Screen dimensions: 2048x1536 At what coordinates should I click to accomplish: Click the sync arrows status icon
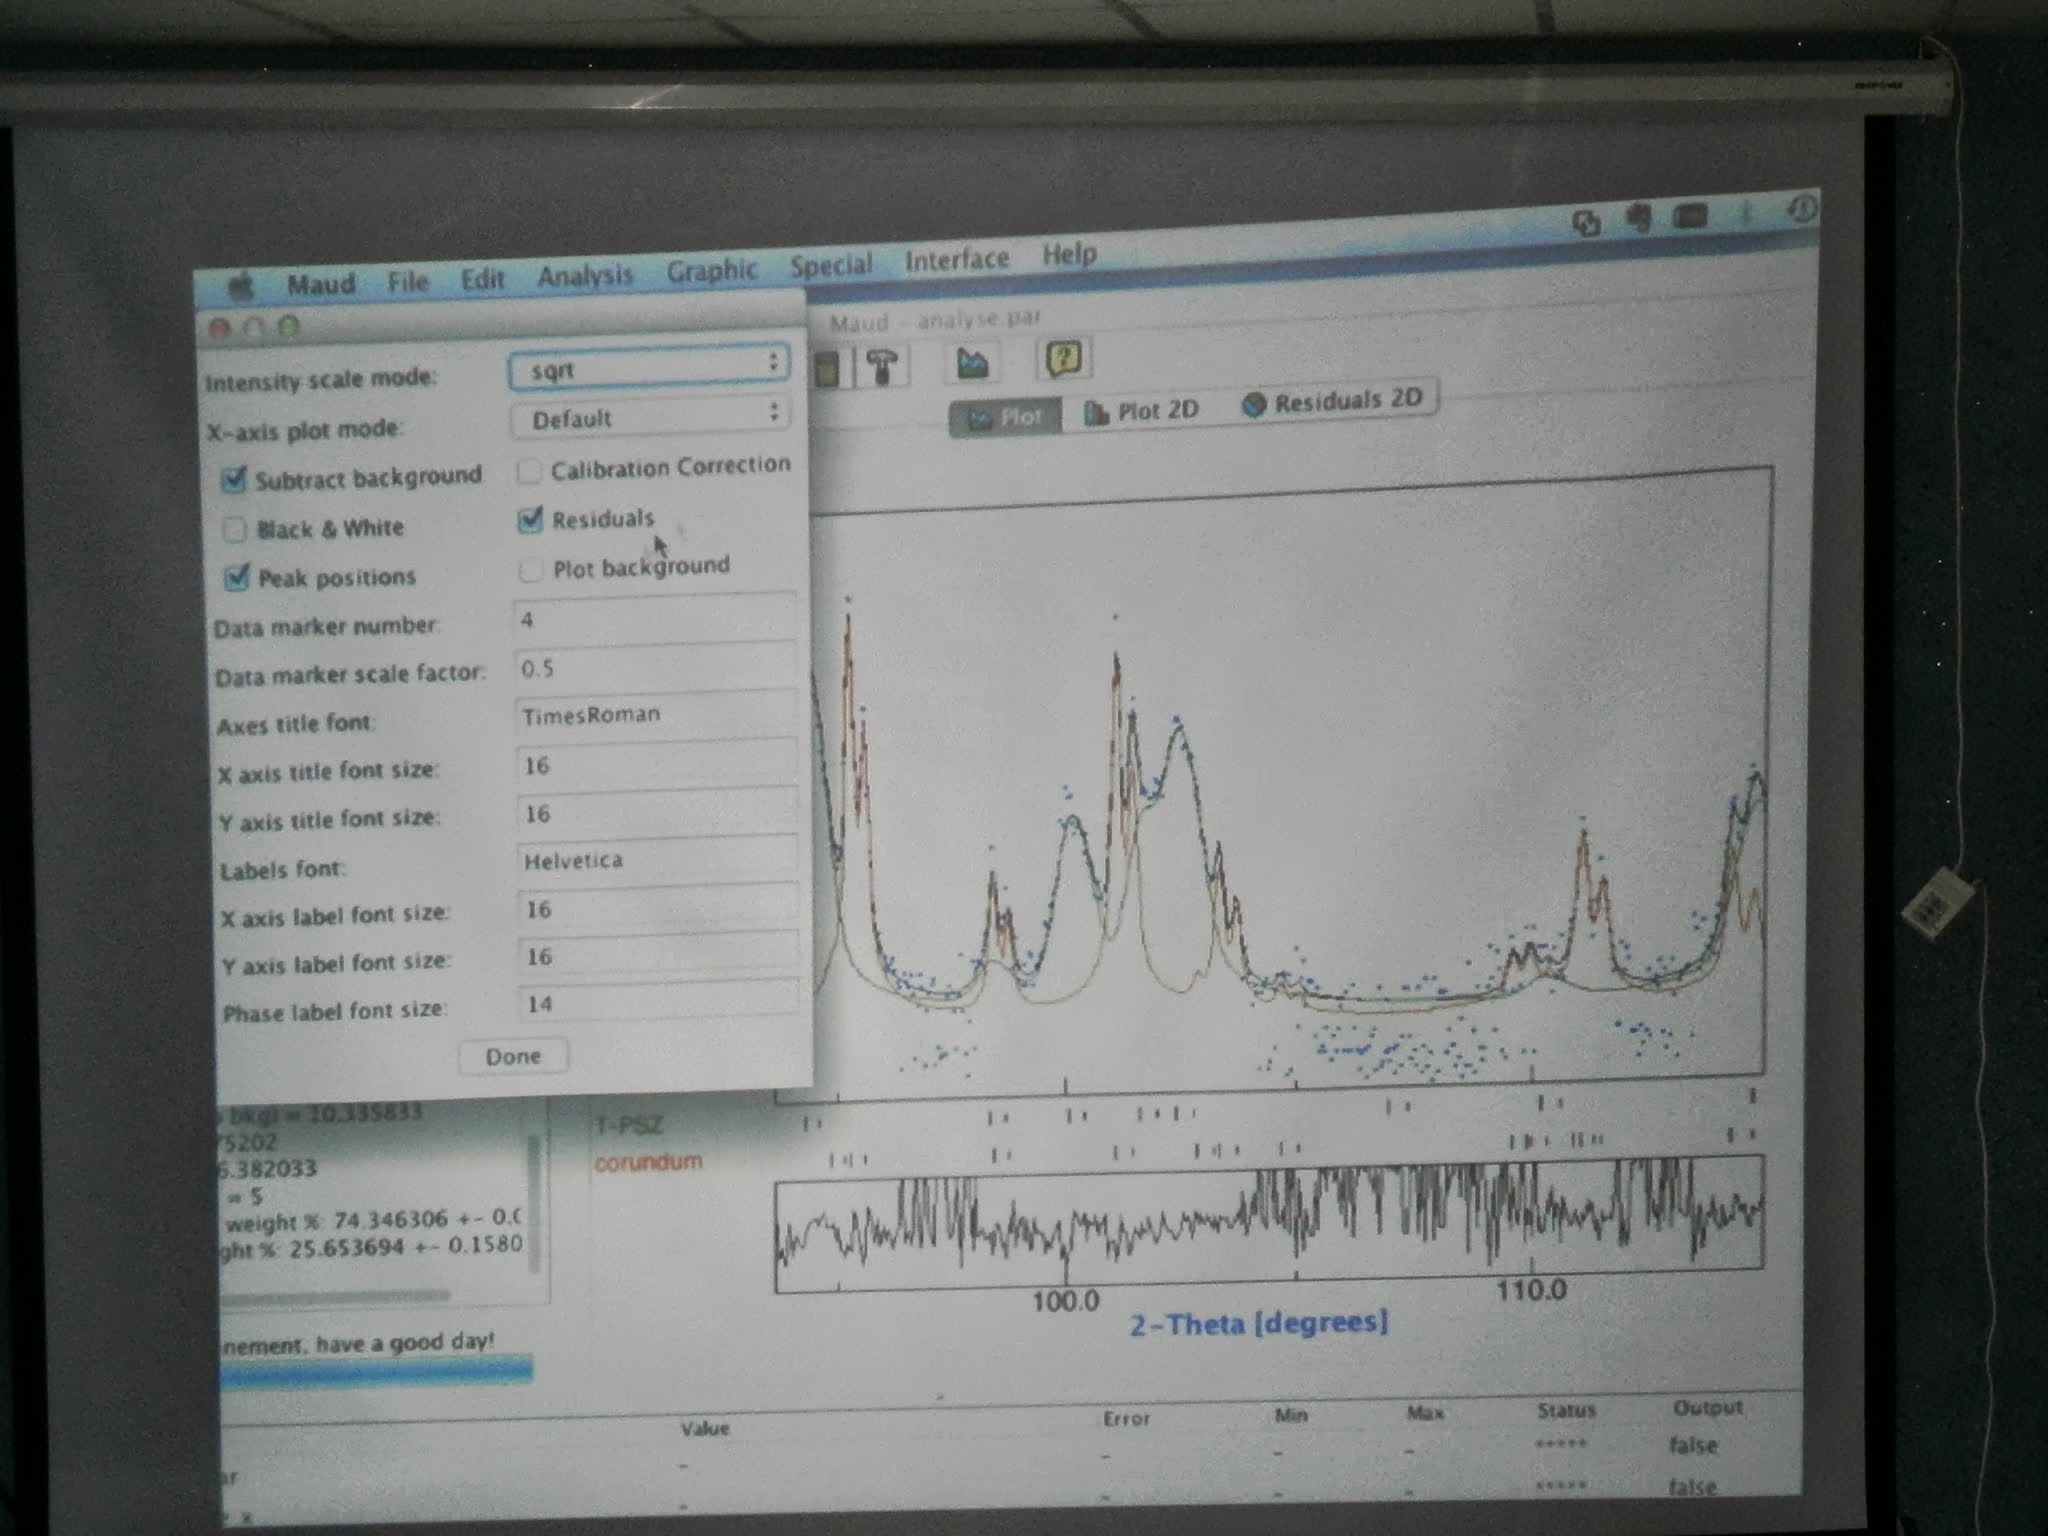tap(1587, 222)
